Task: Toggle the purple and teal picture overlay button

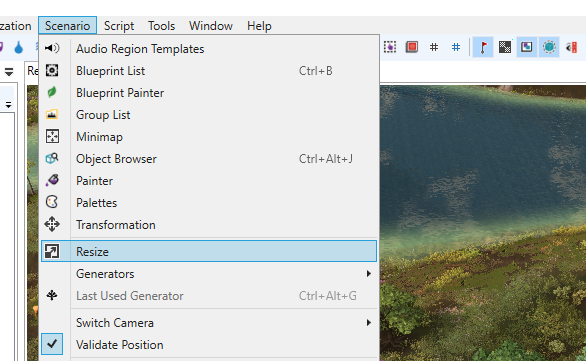Action: (527, 47)
